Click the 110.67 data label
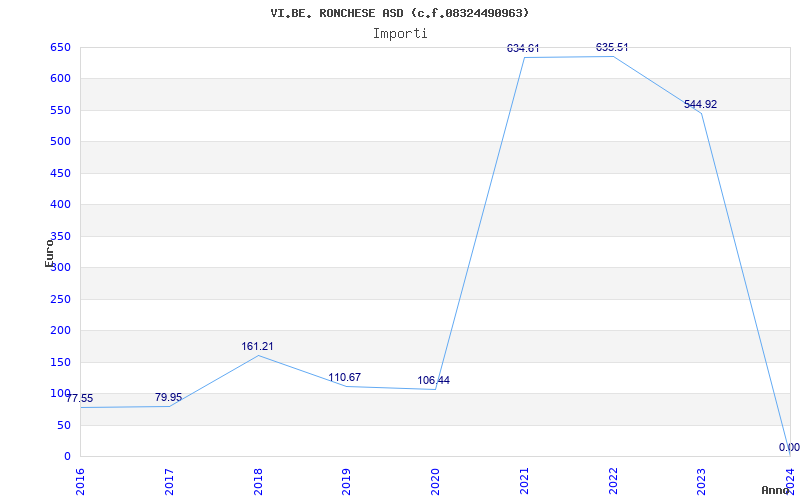 coord(344,378)
